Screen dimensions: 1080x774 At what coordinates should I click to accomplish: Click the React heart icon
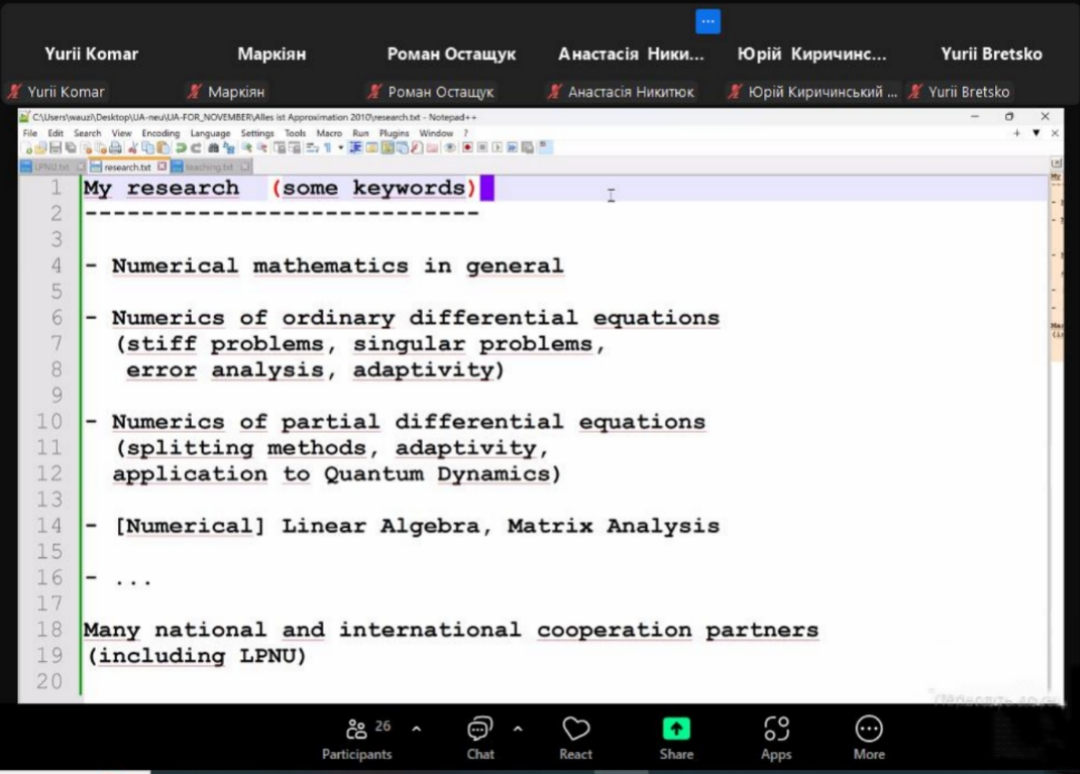[x=576, y=739]
